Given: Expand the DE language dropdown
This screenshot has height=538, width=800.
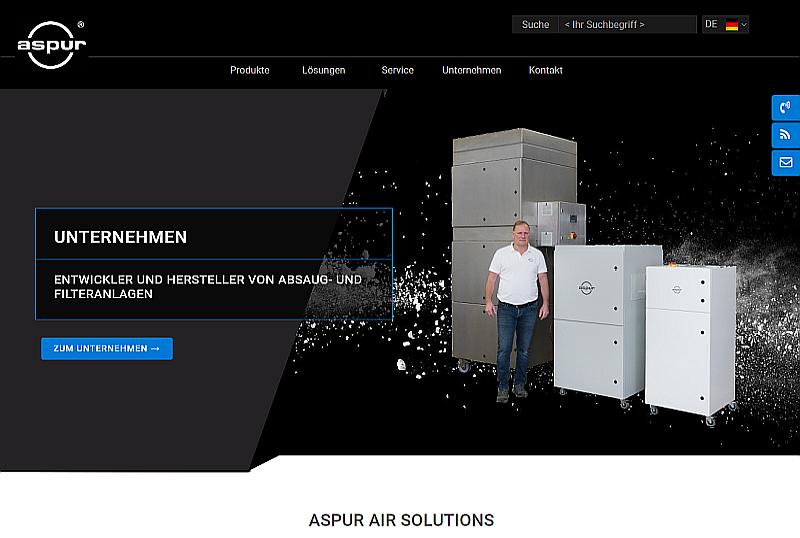Looking at the screenshot, I should click(725, 25).
